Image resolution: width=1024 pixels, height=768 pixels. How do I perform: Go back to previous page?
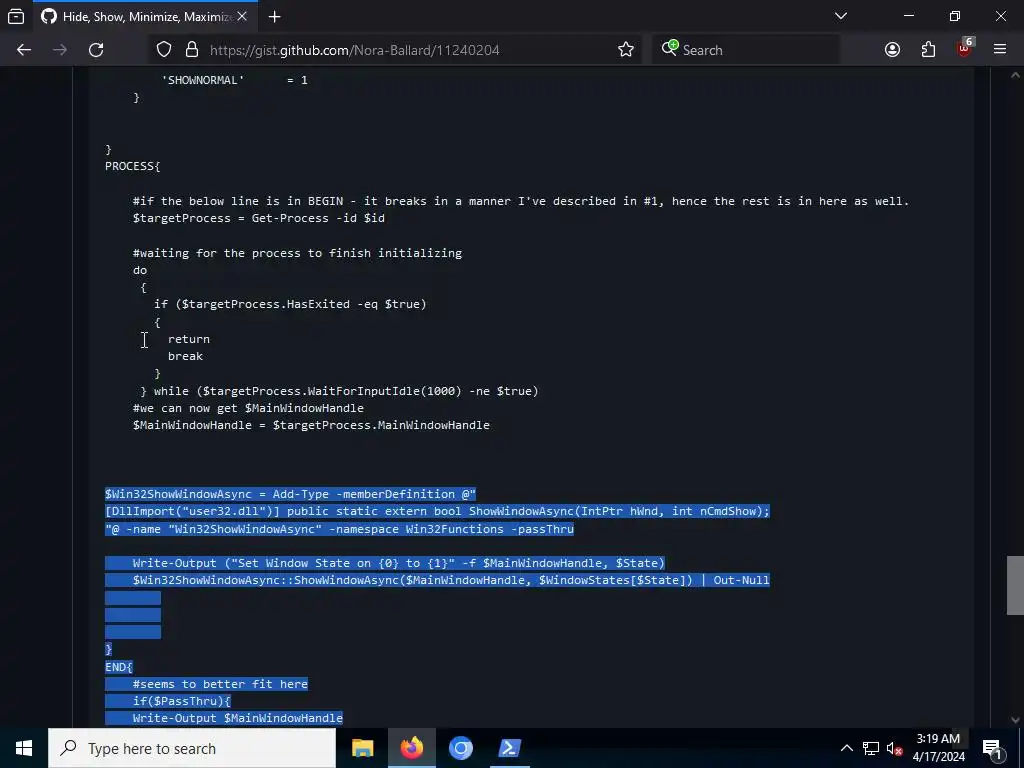click(x=24, y=50)
